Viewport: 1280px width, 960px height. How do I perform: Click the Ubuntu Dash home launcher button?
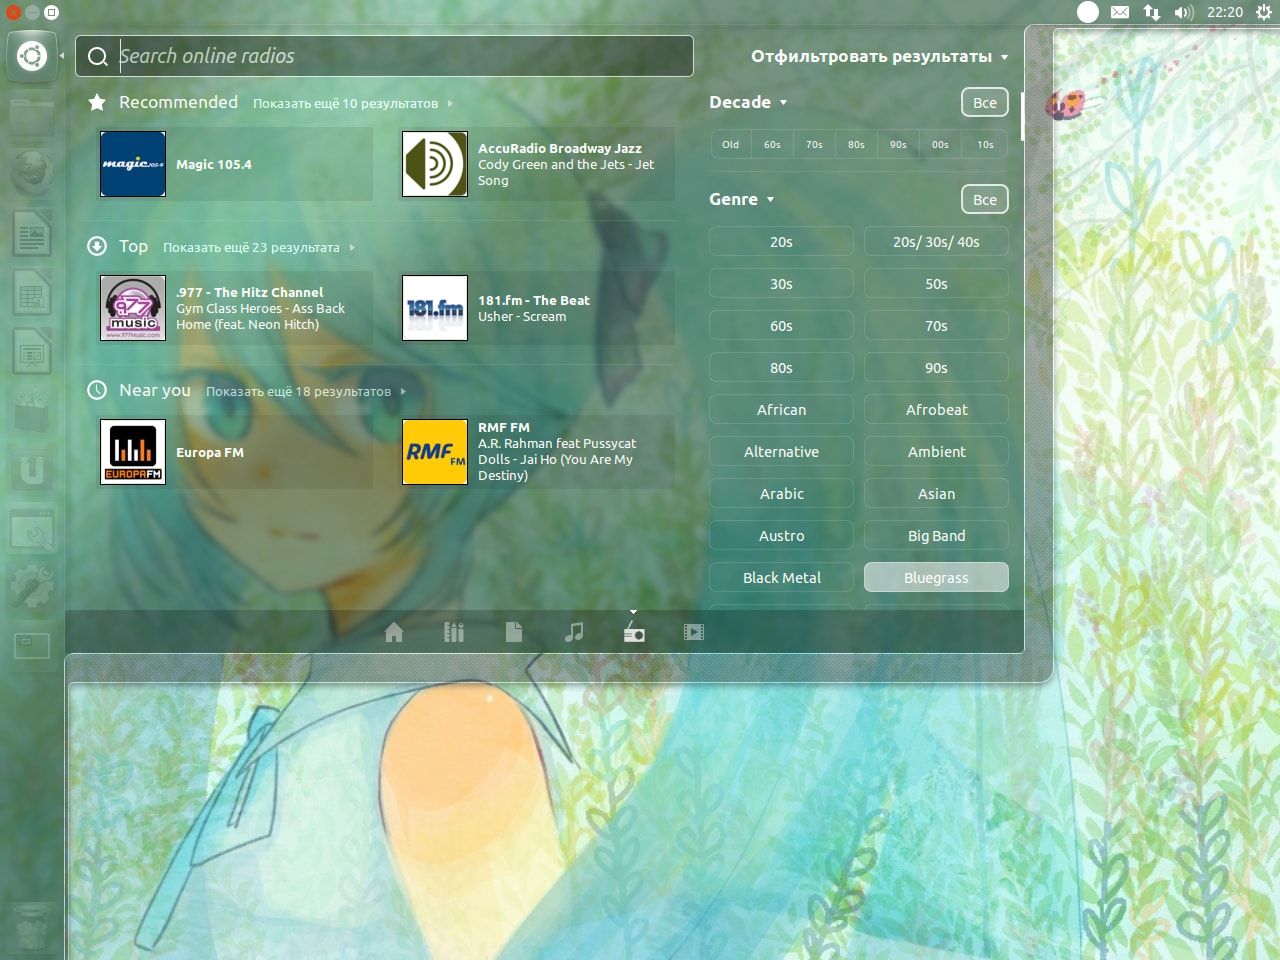click(x=32, y=56)
